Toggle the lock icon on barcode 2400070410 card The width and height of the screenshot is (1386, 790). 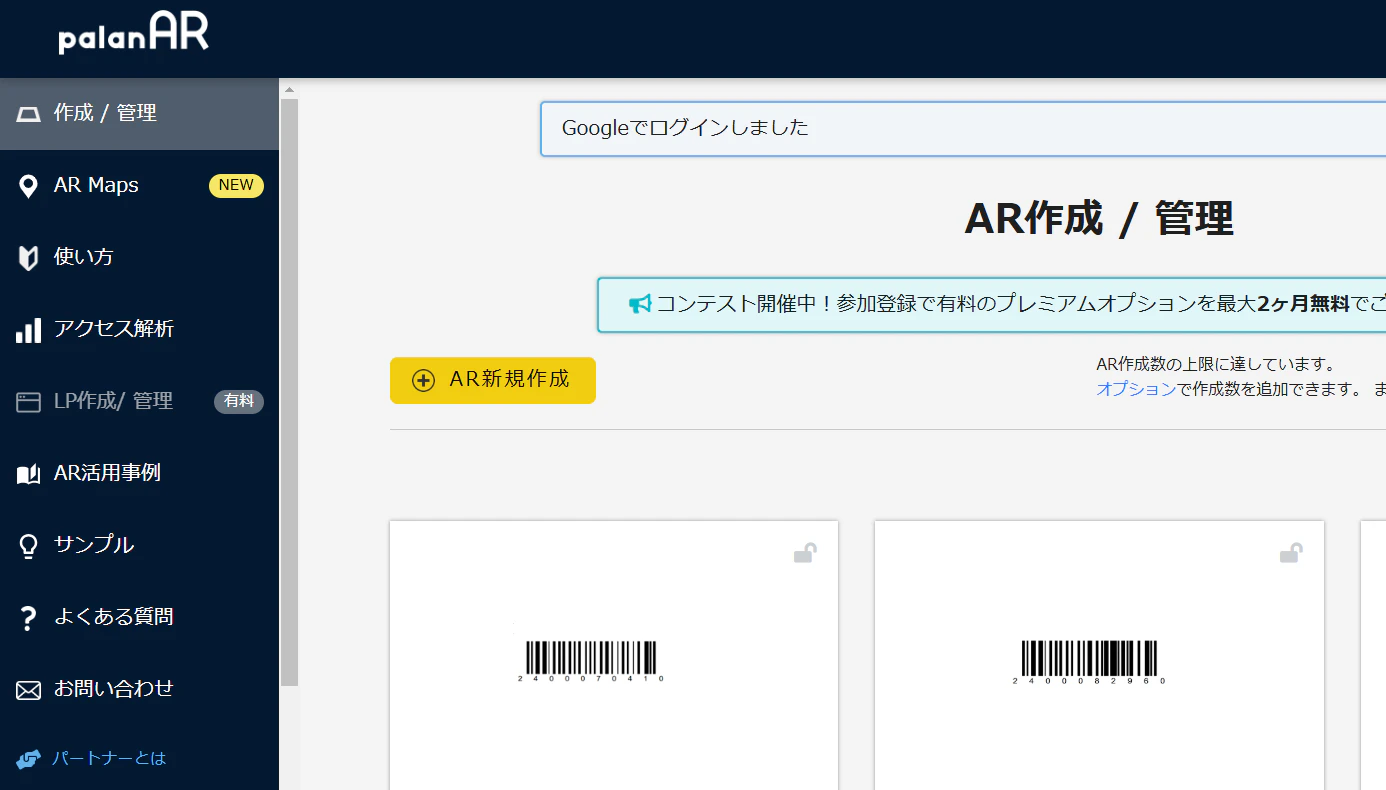(x=805, y=553)
